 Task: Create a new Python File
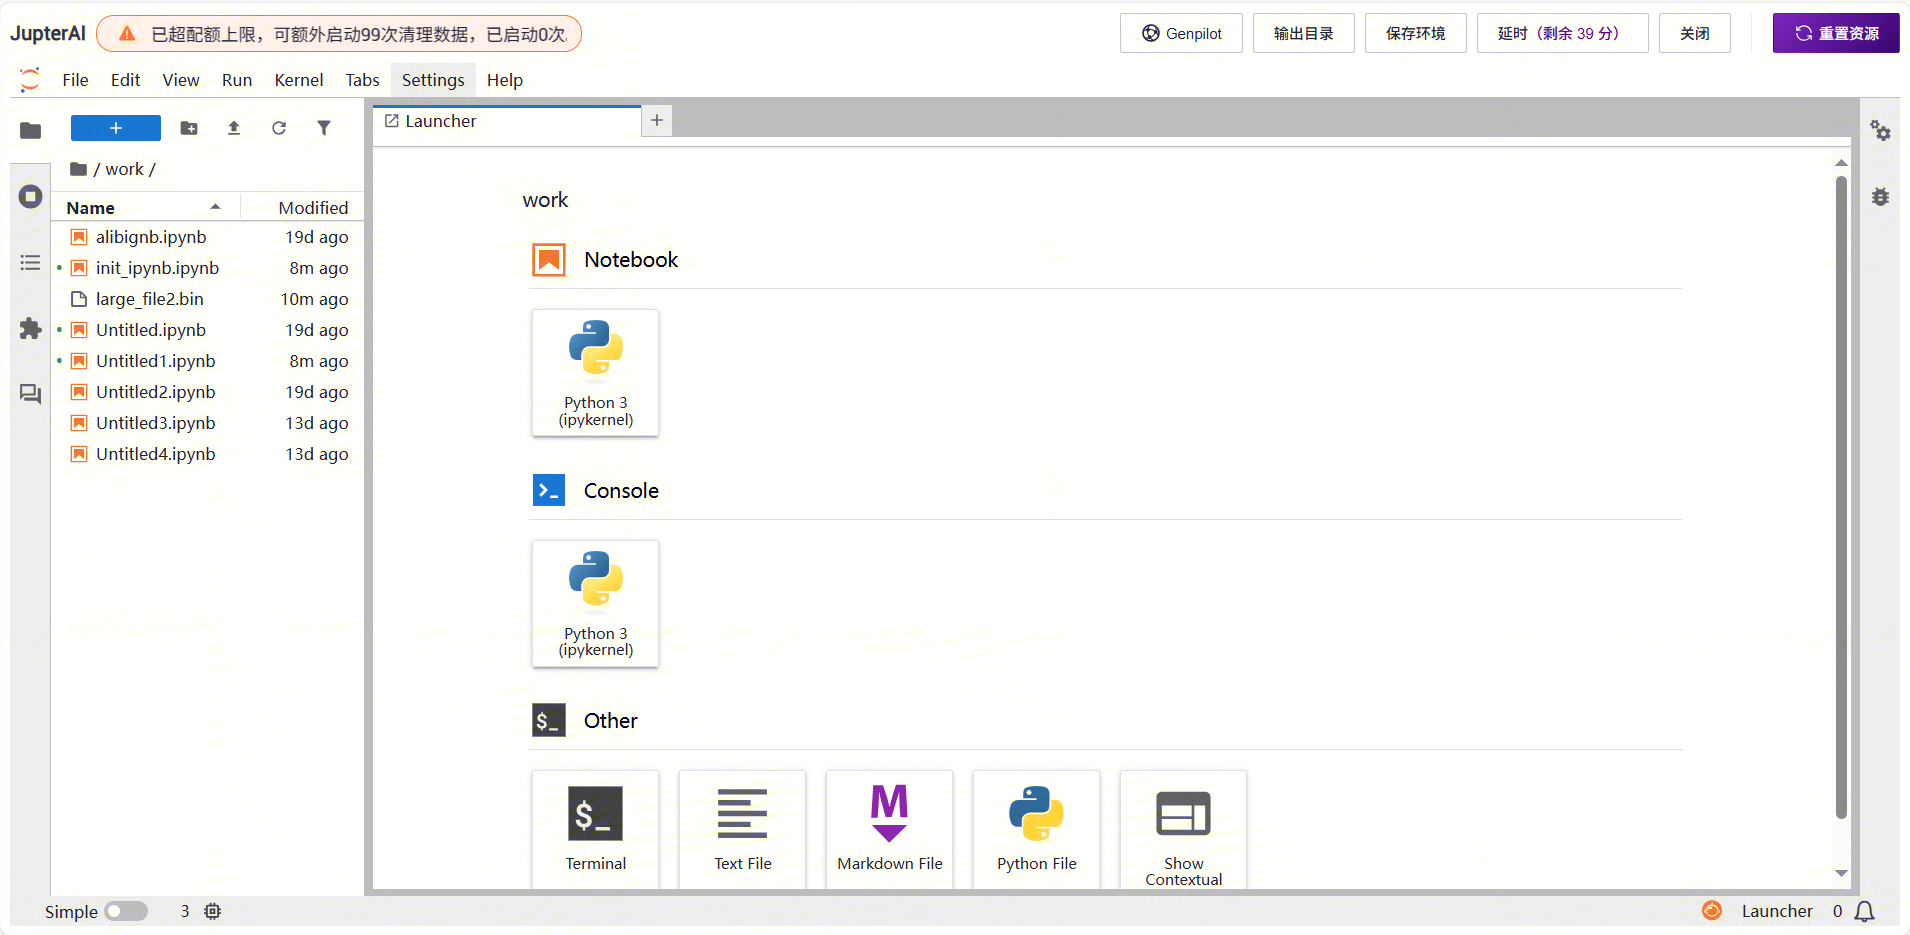pos(1037,829)
